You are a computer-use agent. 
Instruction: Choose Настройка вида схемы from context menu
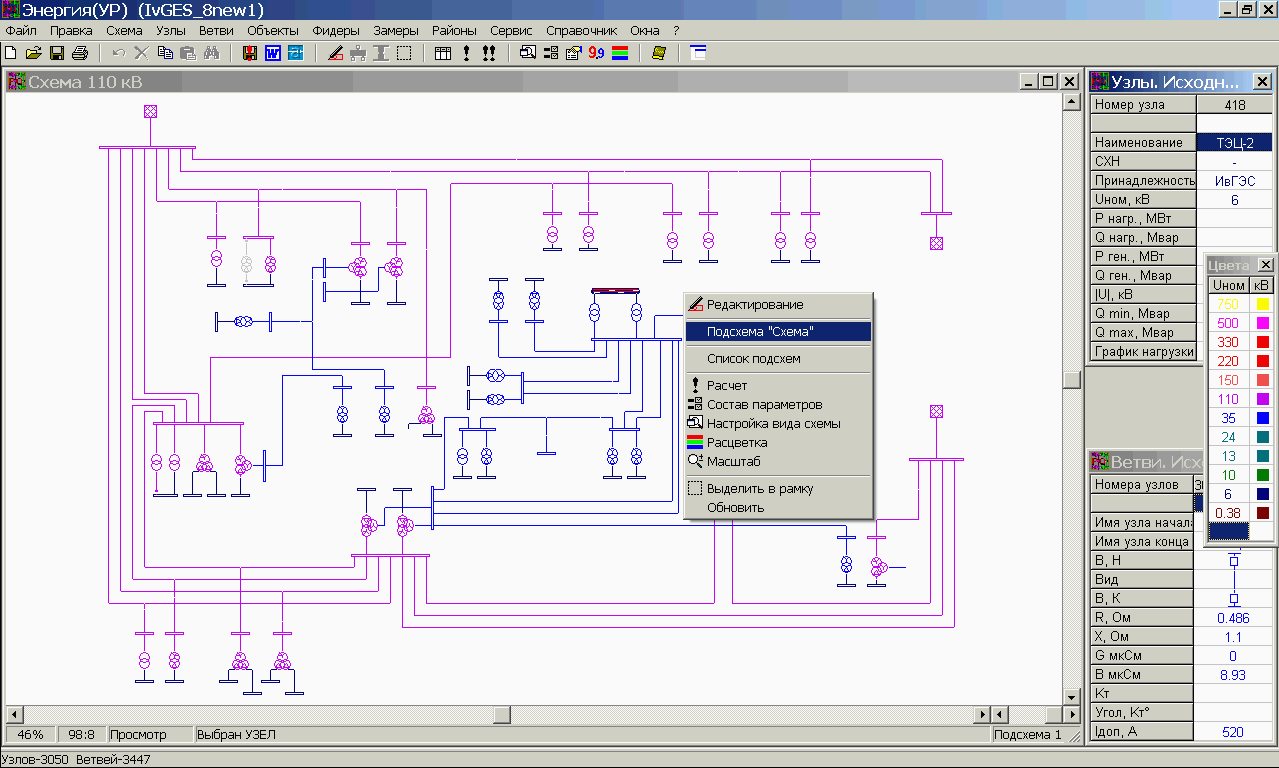click(773, 423)
